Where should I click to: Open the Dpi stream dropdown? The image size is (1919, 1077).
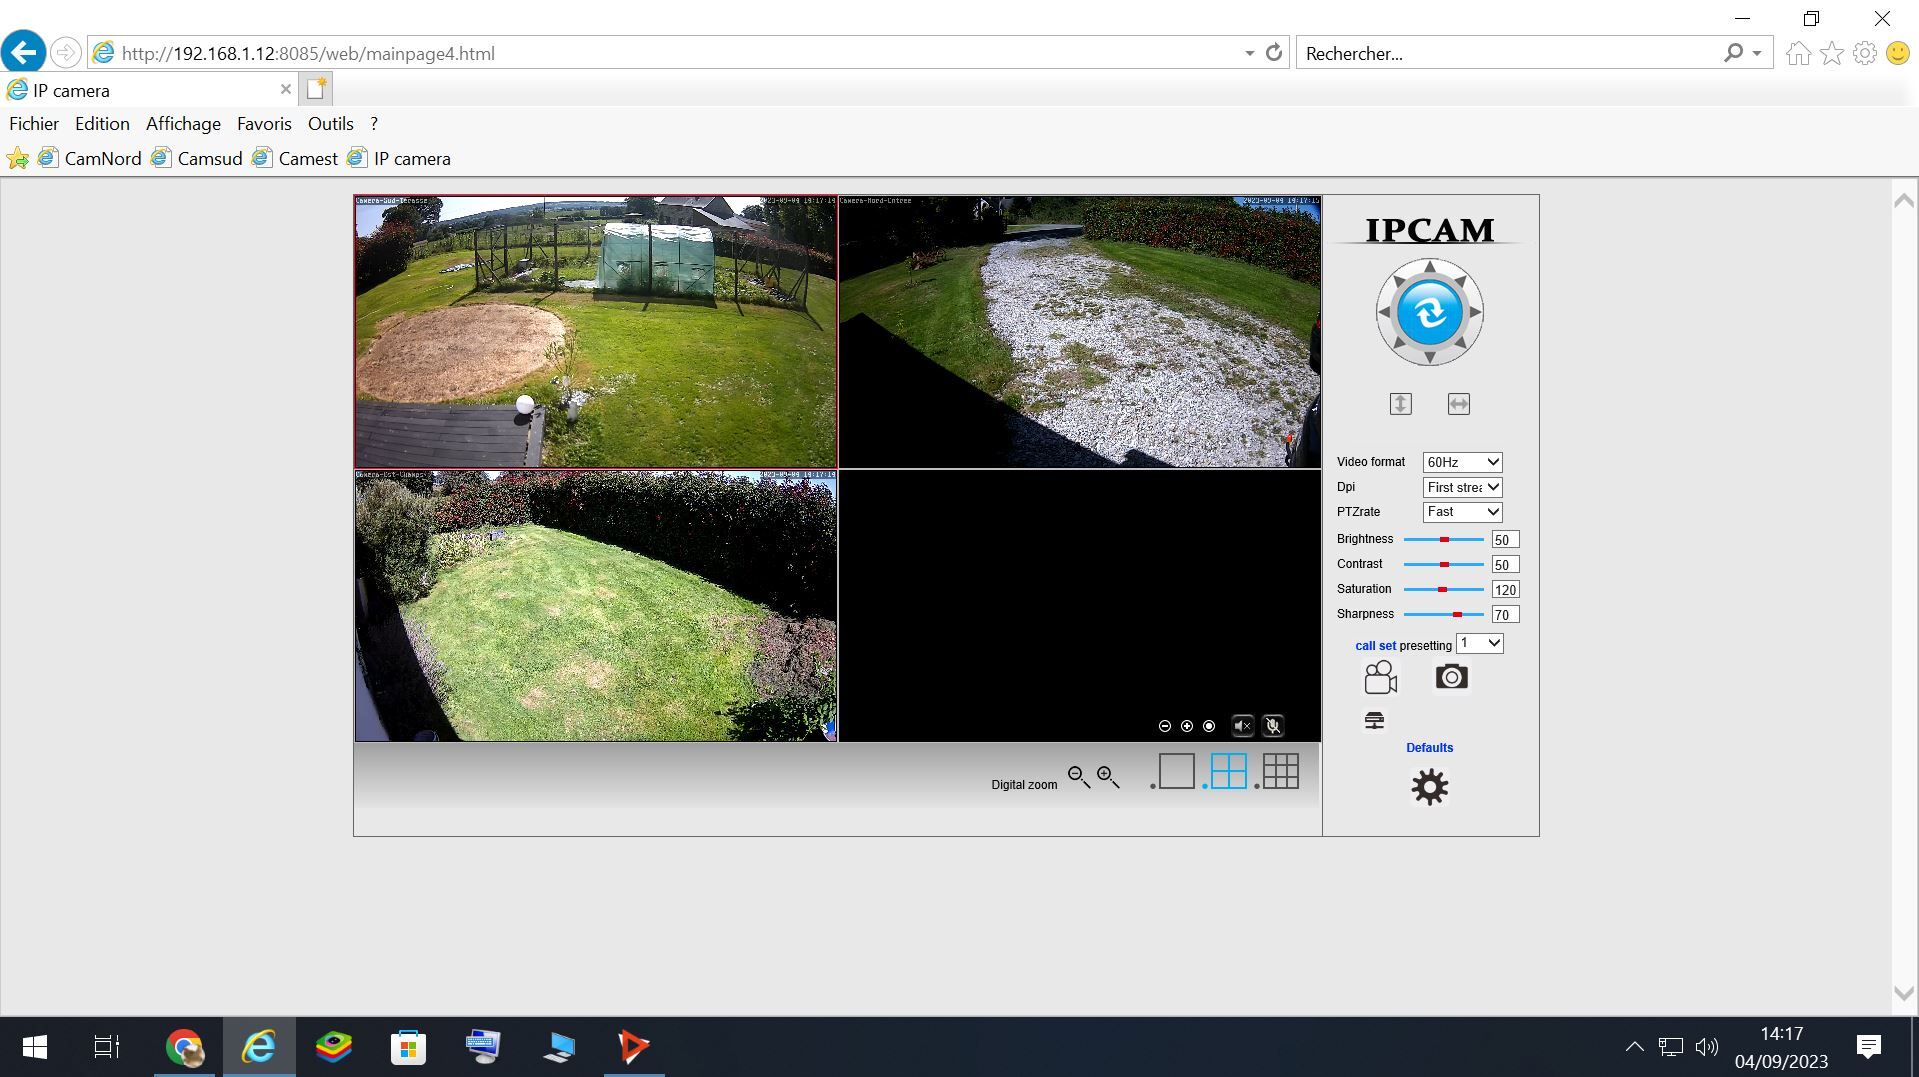tap(1462, 487)
